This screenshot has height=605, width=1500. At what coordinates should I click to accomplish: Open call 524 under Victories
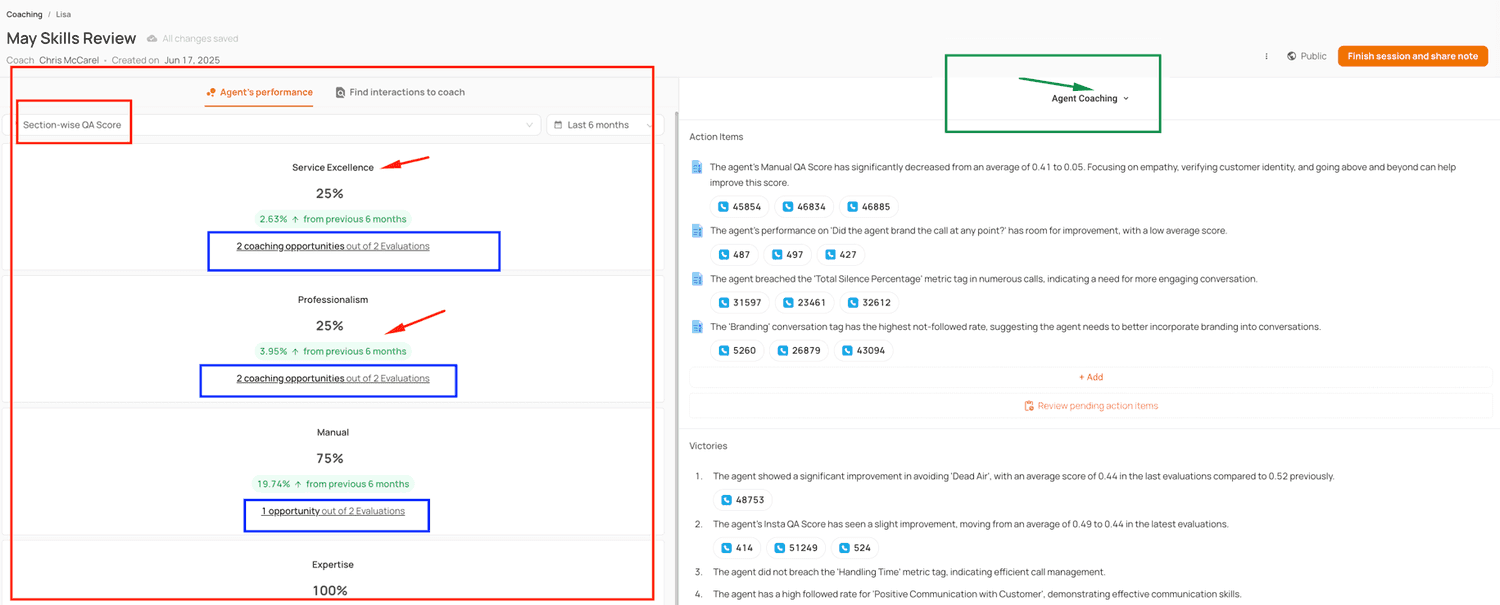(853, 547)
